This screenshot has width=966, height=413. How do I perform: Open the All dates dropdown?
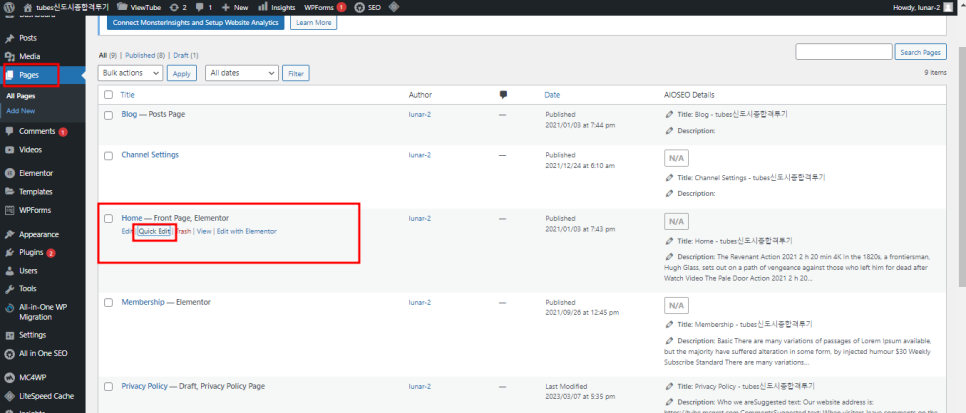[242, 73]
